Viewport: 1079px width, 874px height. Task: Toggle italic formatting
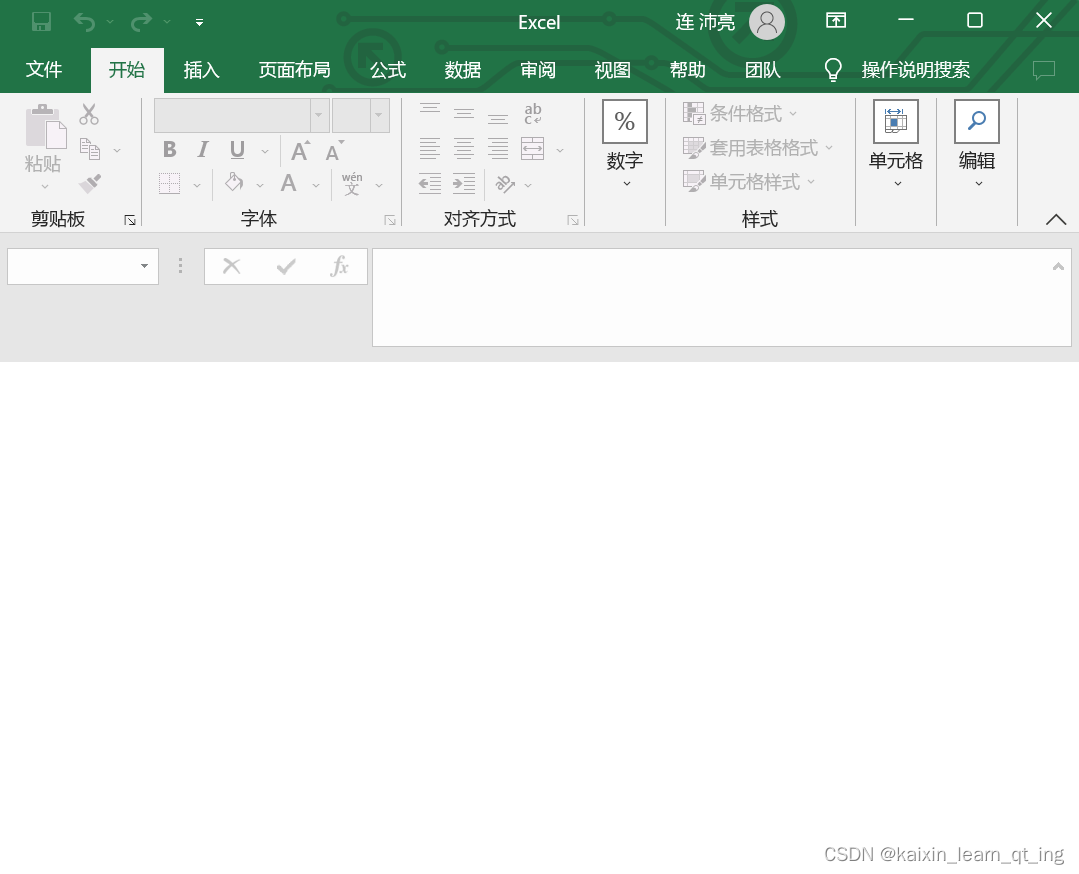[201, 149]
